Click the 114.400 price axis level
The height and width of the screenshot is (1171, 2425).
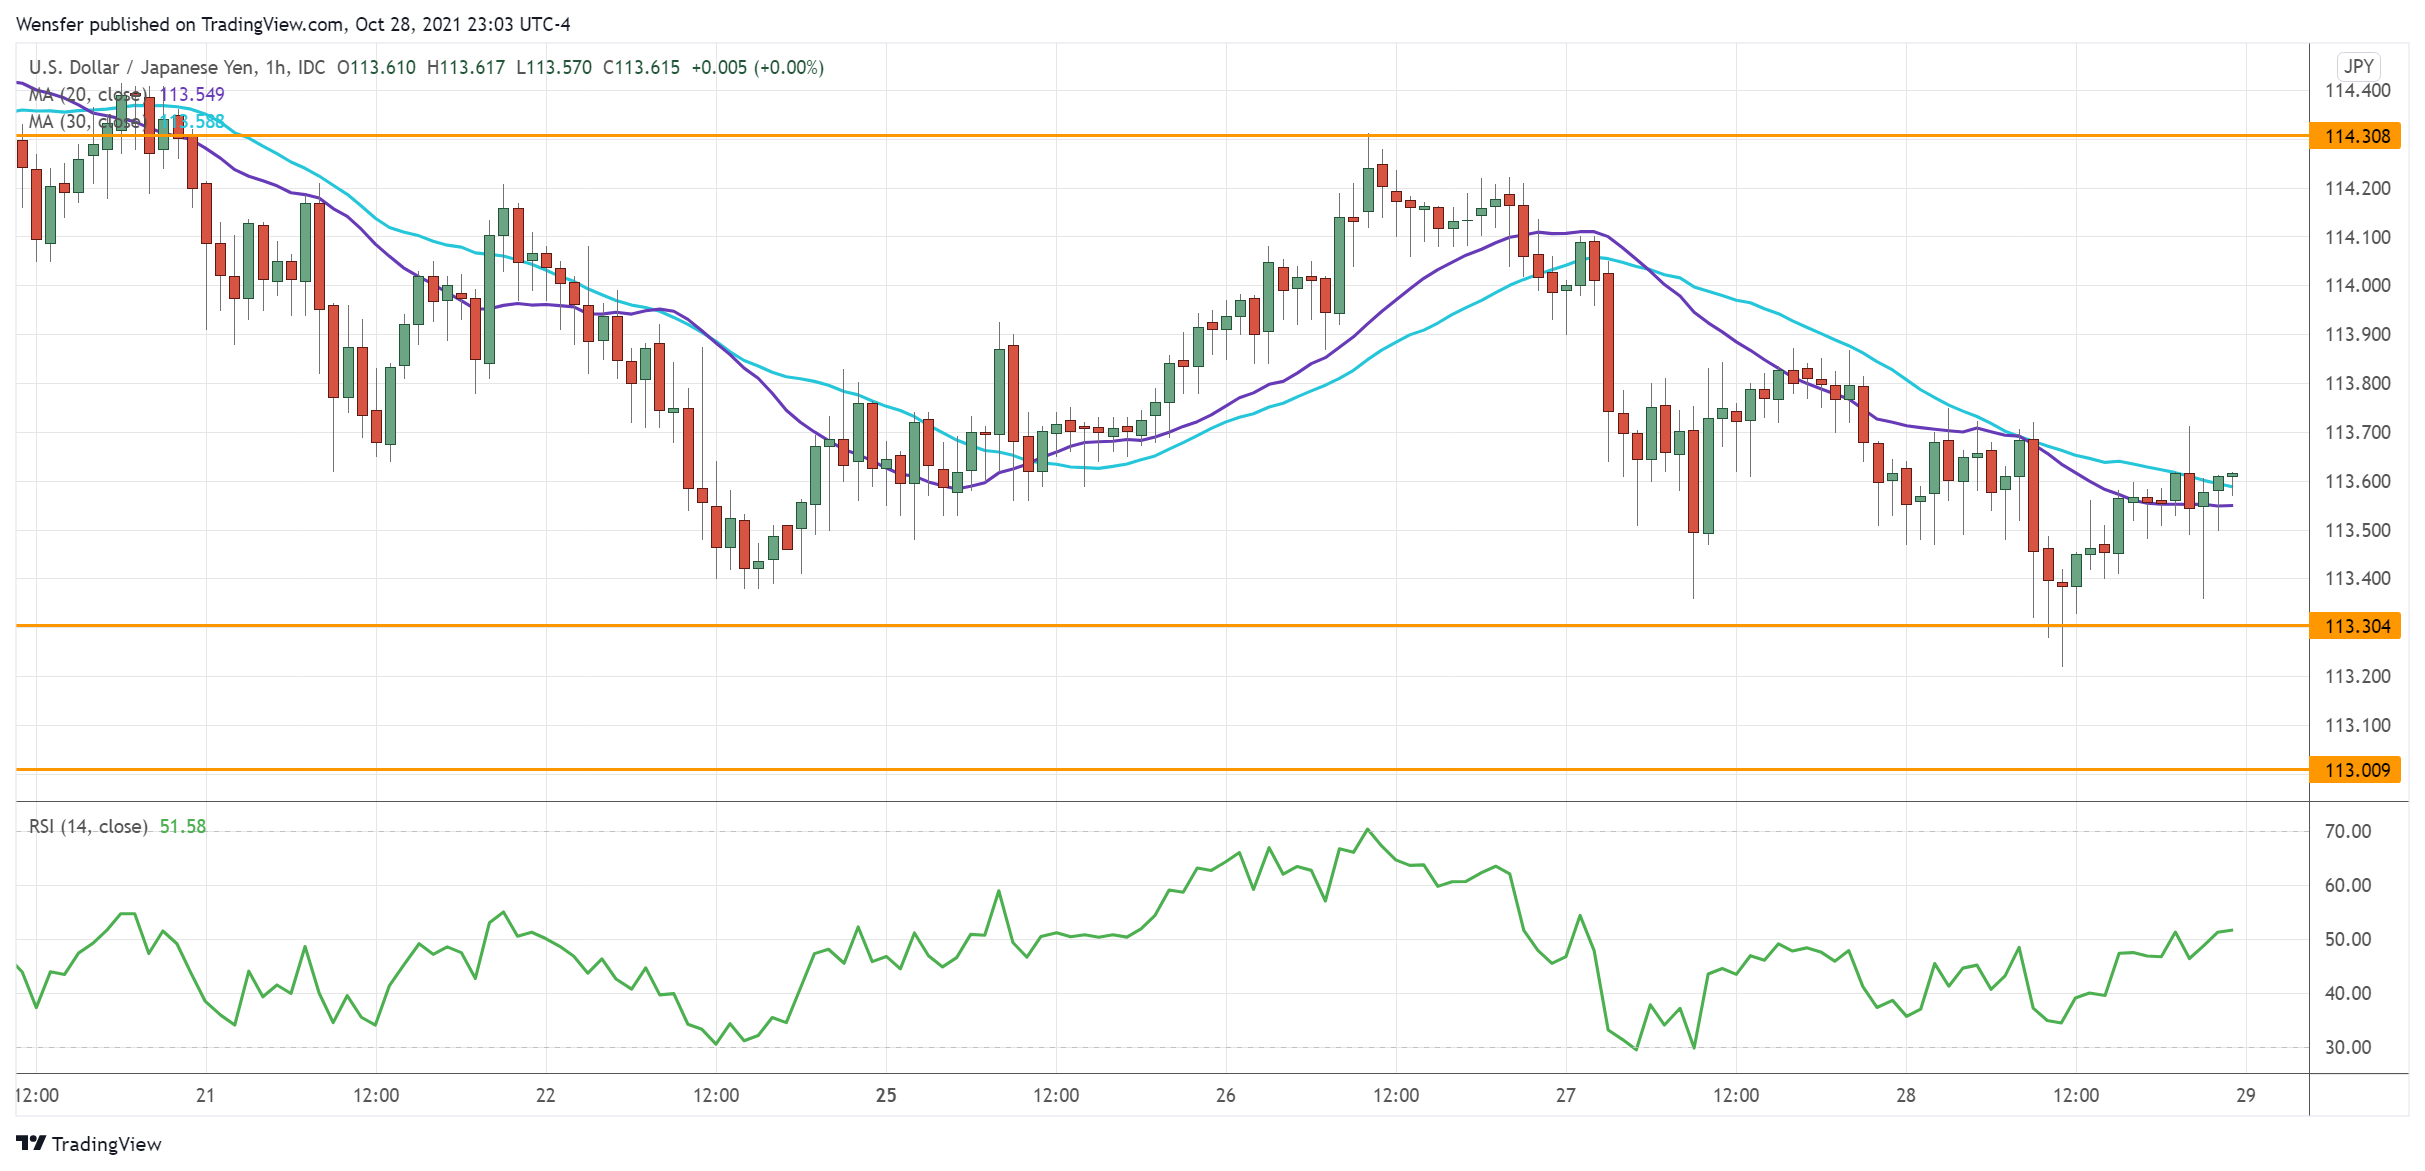pyautogui.click(x=2357, y=90)
